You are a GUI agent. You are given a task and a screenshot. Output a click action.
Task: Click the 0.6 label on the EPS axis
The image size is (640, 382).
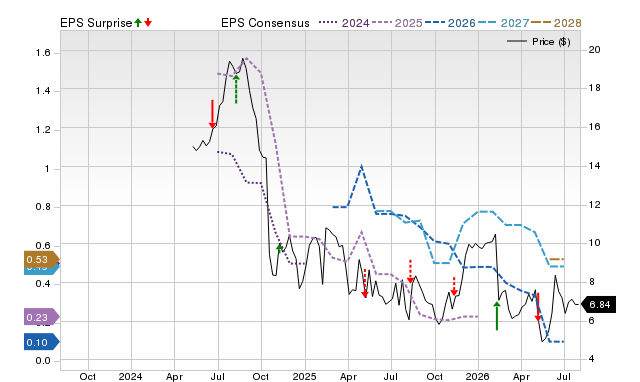[42, 245]
